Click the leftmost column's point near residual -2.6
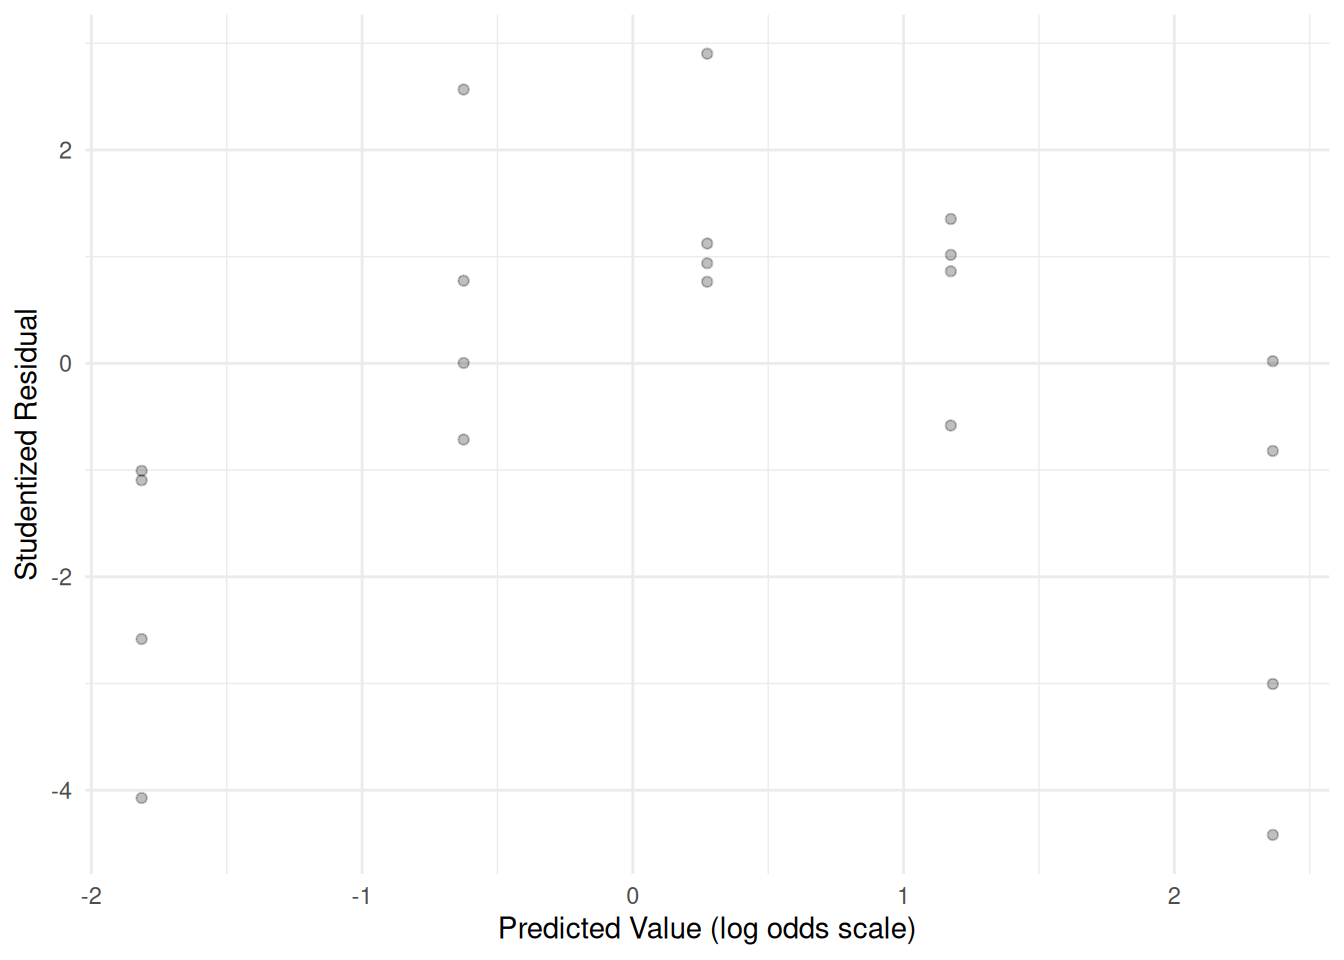The height and width of the screenshot is (960, 1344). pyautogui.click(x=142, y=639)
